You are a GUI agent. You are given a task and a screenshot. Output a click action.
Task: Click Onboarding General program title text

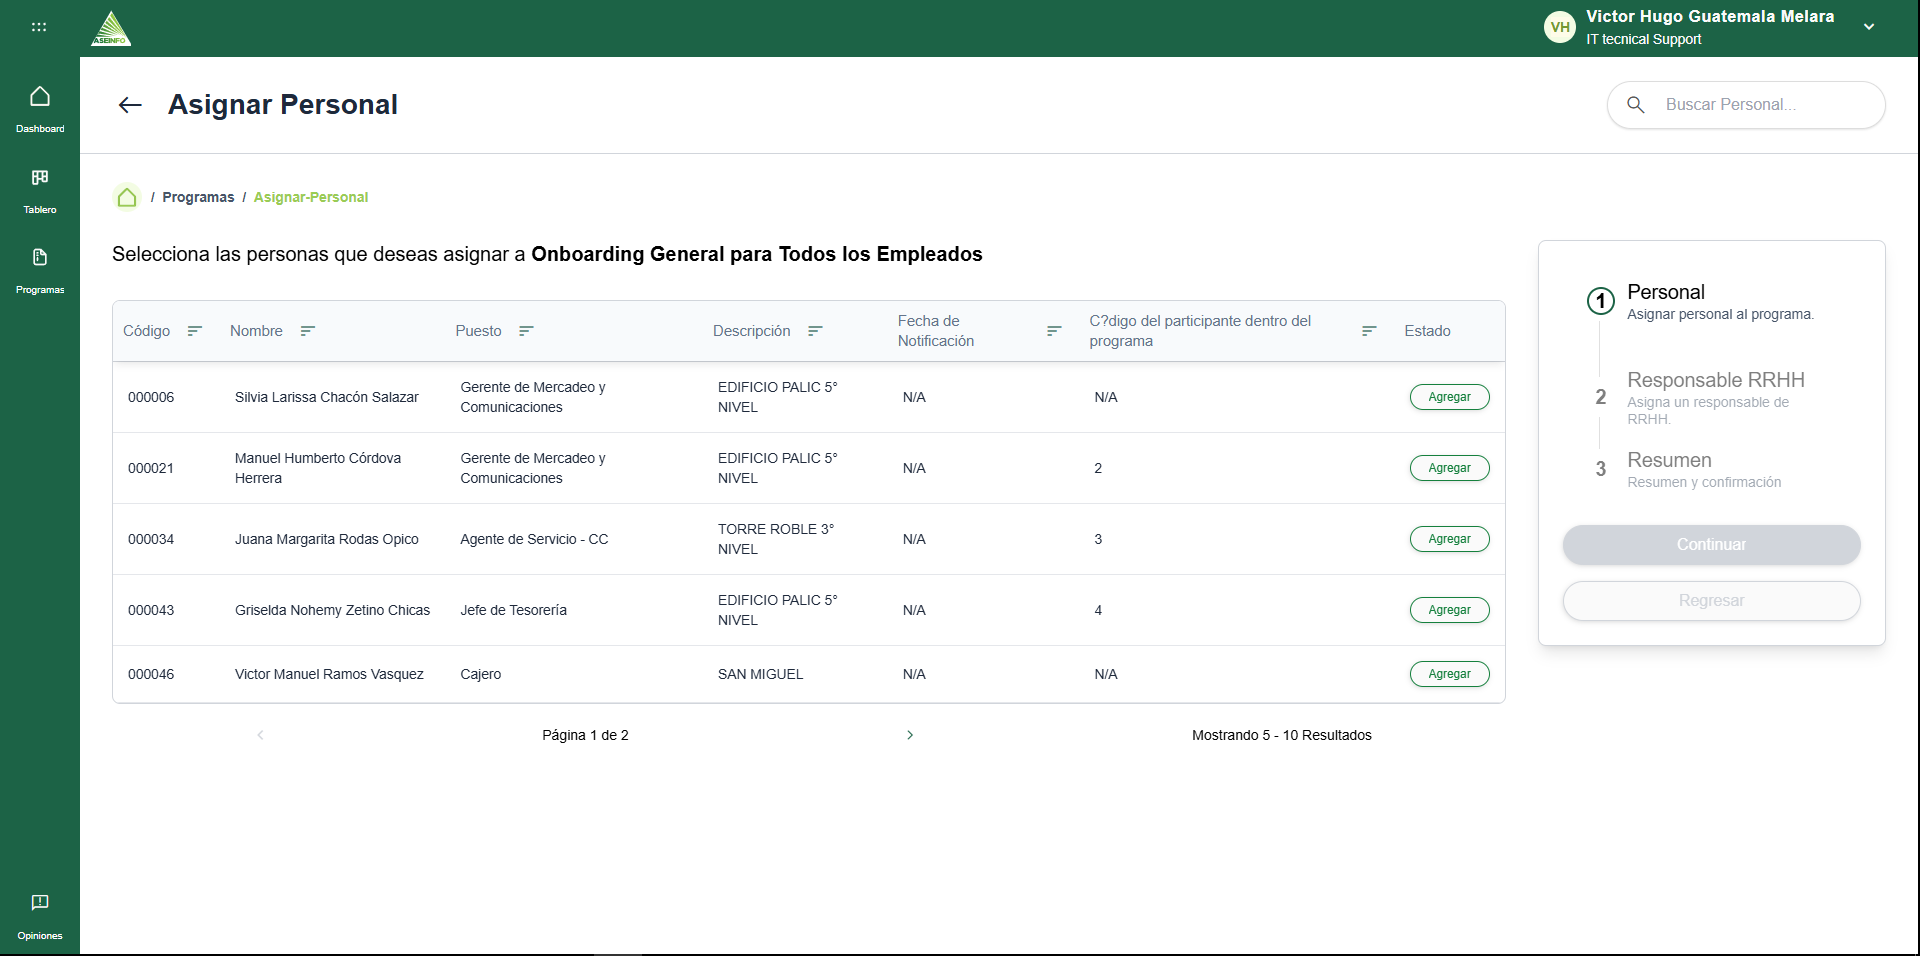756,254
